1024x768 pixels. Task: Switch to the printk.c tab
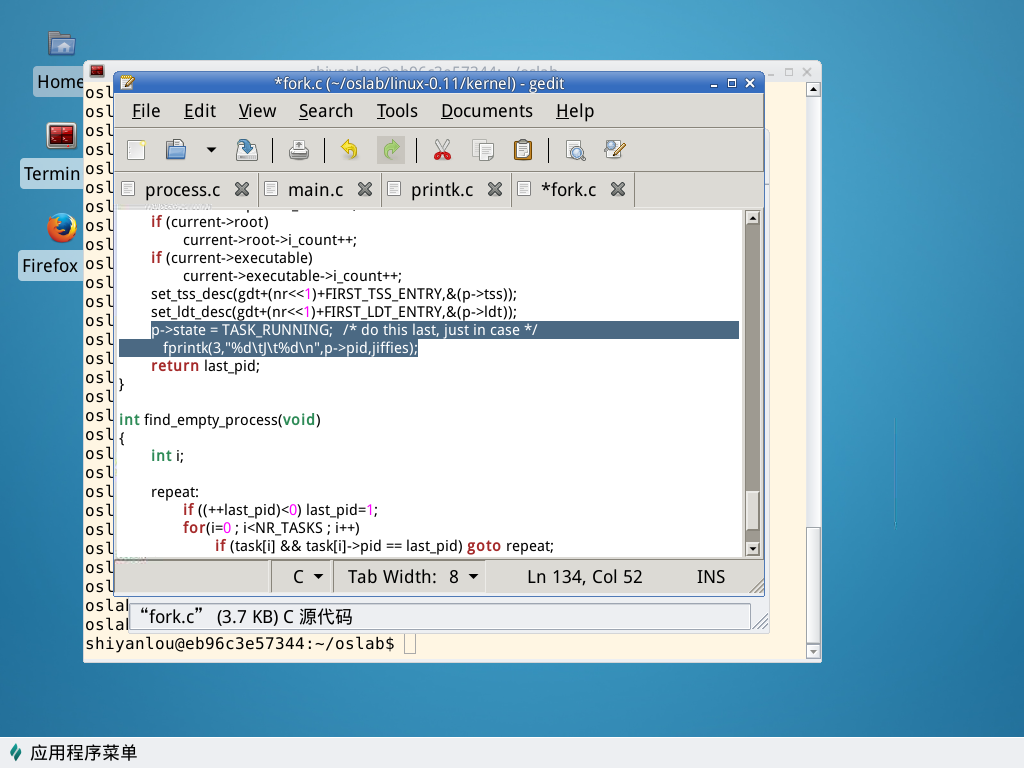(x=441, y=189)
